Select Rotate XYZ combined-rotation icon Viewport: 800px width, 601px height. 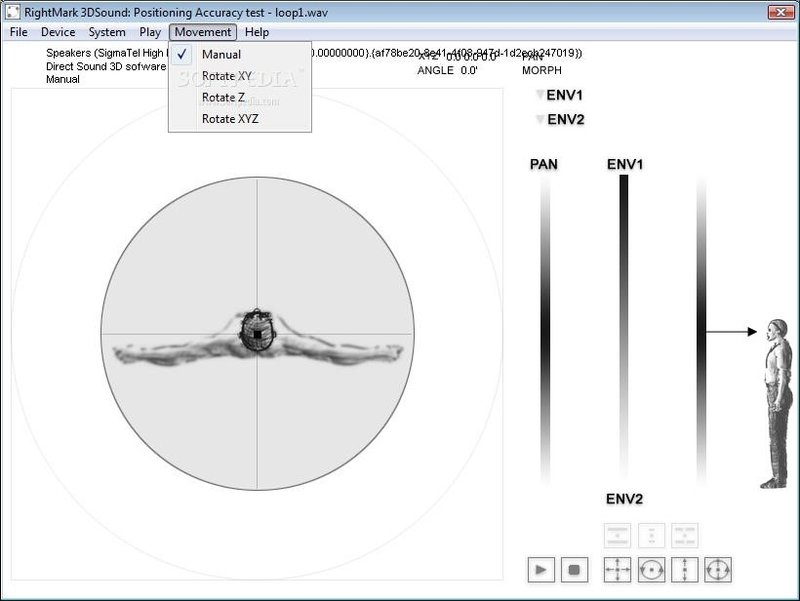pyautogui.click(x=718, y=569)
